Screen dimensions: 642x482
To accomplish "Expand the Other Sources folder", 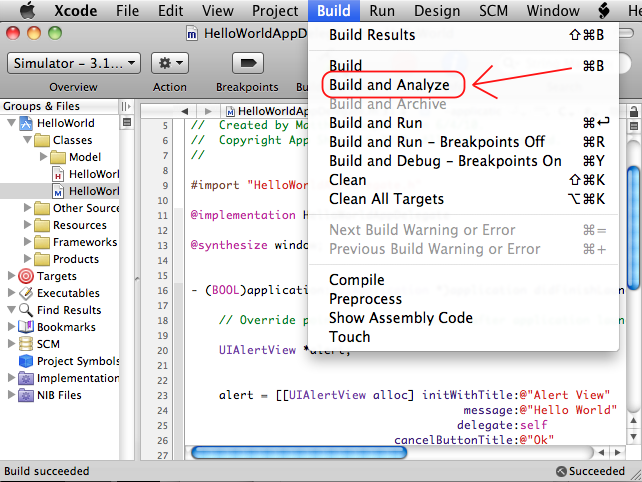I will tap(27, 208).
